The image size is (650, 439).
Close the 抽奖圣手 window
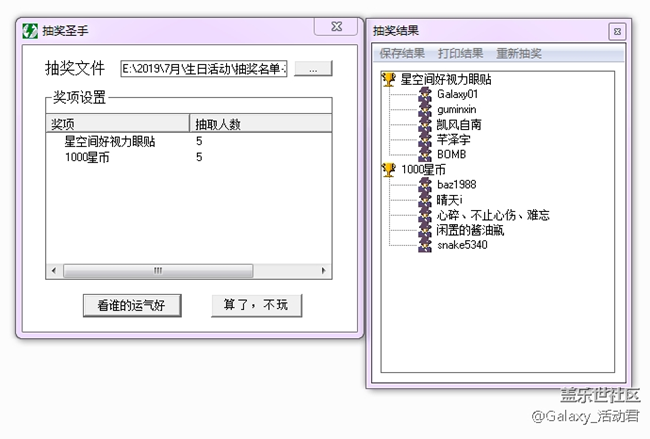(x=336, y=27)
